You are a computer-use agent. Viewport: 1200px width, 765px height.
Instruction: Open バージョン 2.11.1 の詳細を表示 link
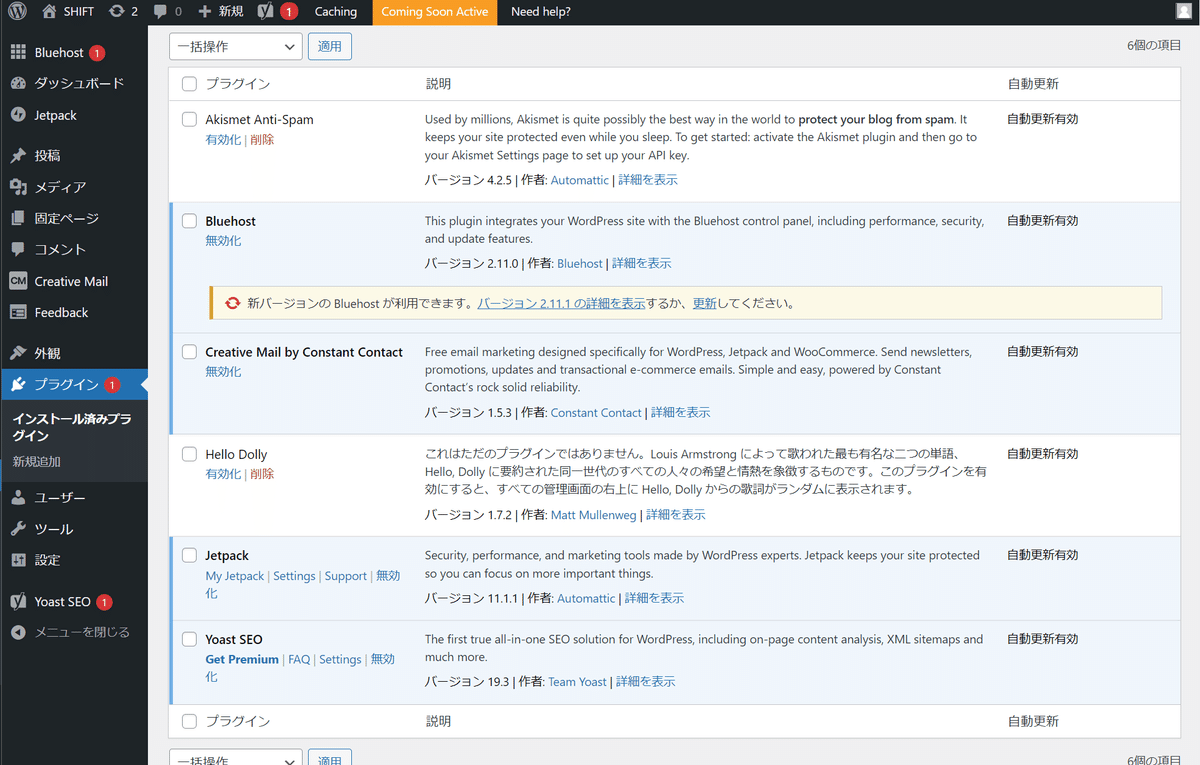561,303
